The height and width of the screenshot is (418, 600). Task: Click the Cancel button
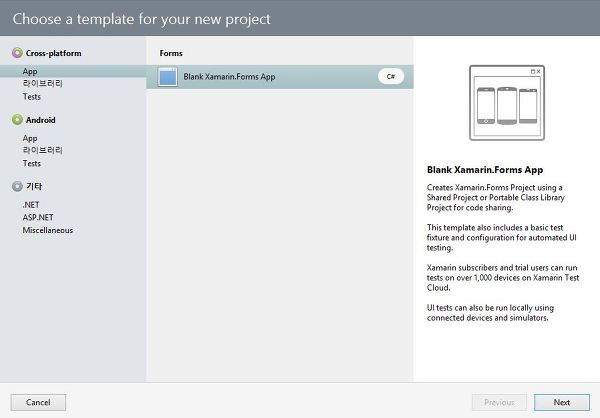38,402
